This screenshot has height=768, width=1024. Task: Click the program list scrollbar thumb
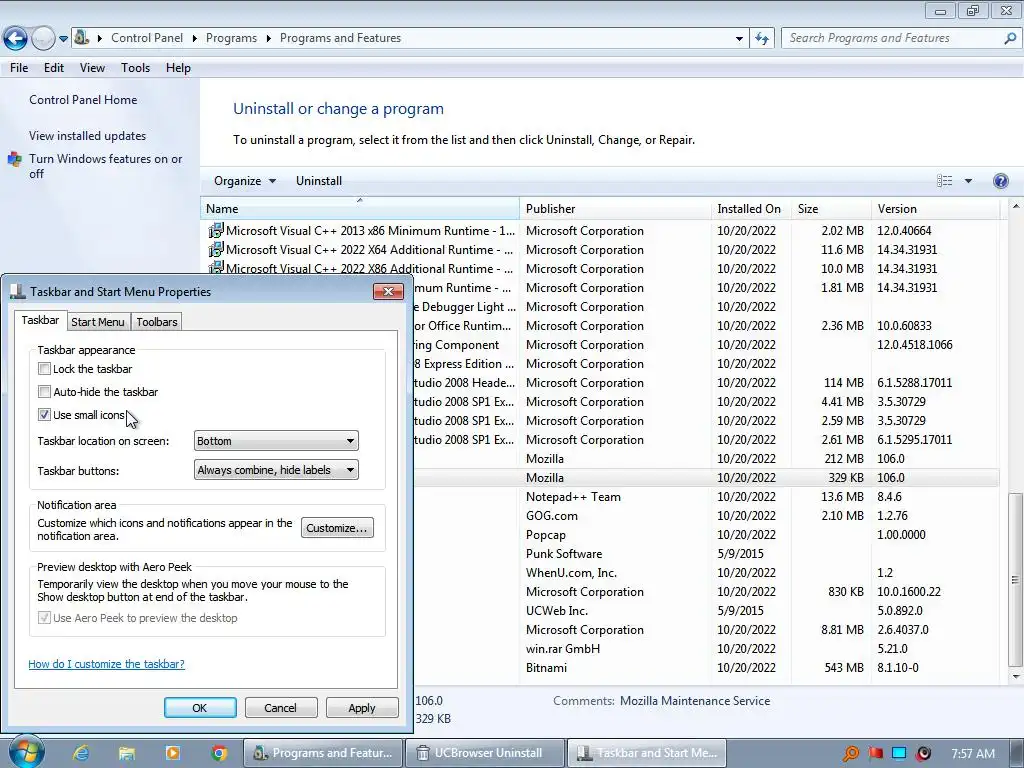click(x=1015, y=579)
